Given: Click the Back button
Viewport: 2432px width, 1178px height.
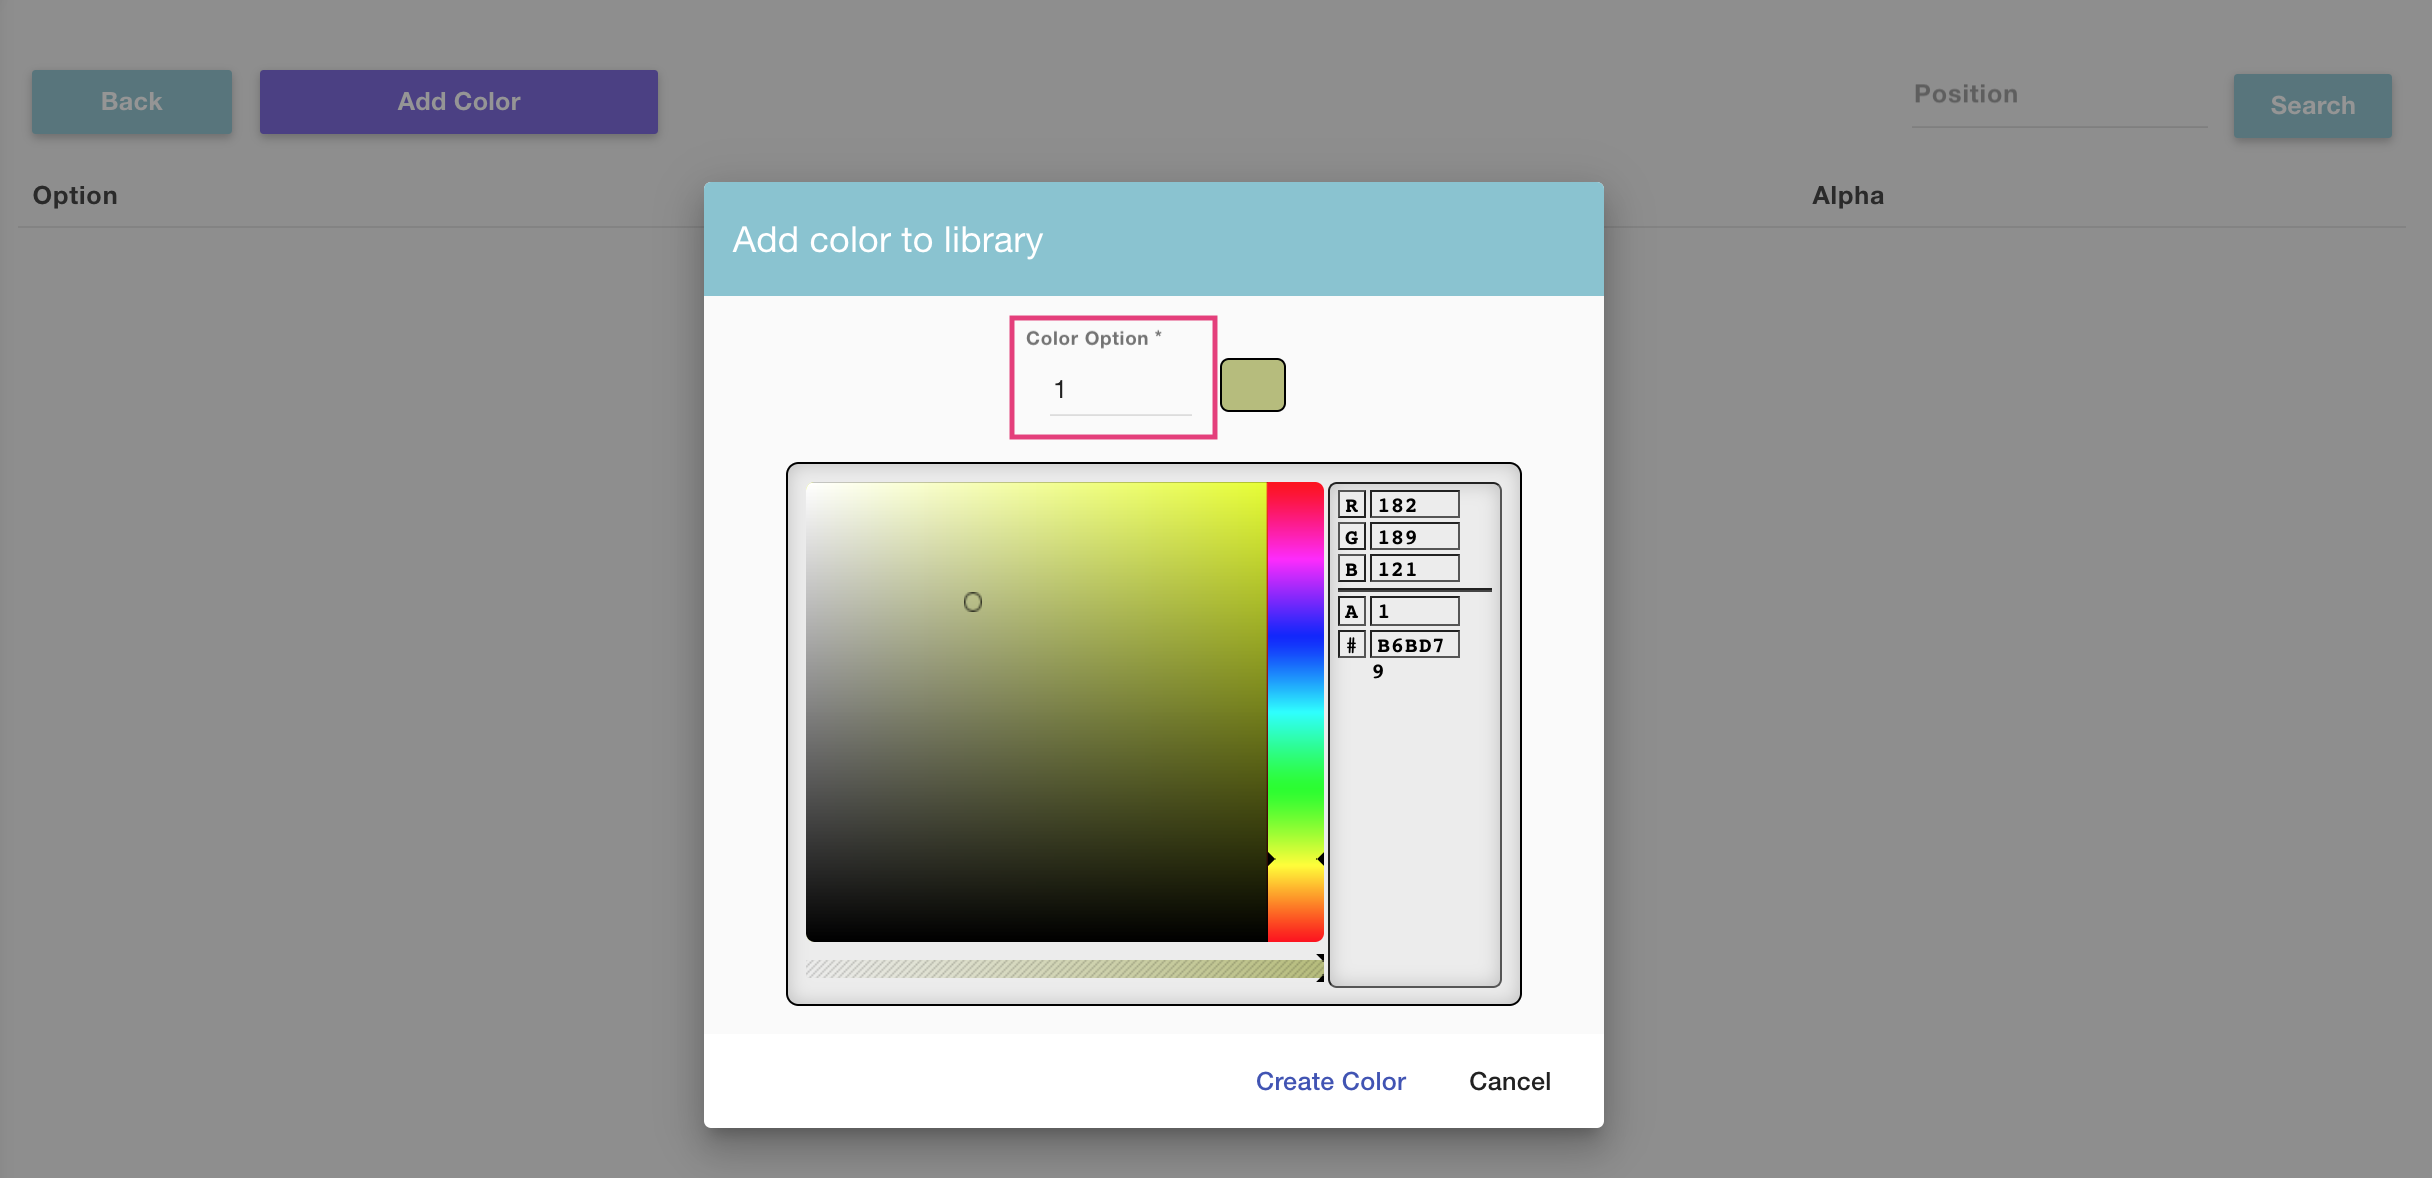Looking at the screenshot, I should tap(131, 101).
